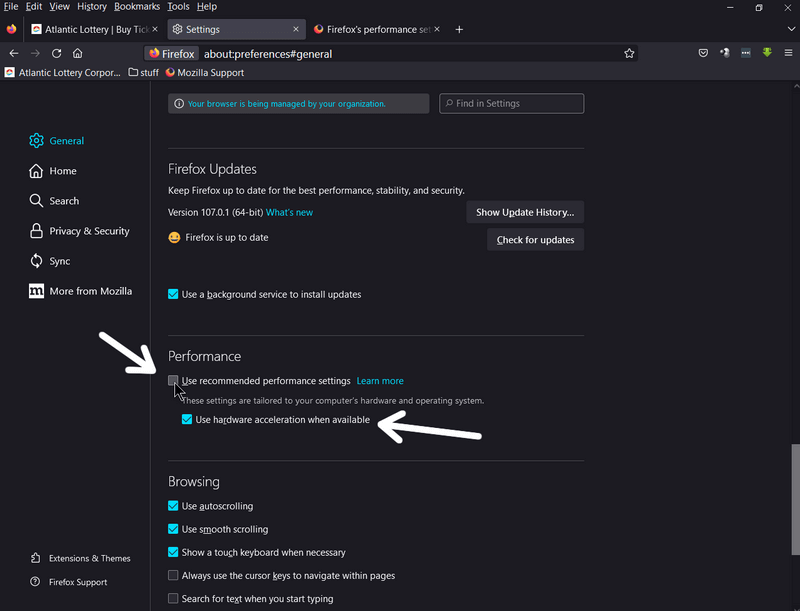Click Check for updates button
The height and width of the screenshot is (611, 800).
(x=535, y=240)
